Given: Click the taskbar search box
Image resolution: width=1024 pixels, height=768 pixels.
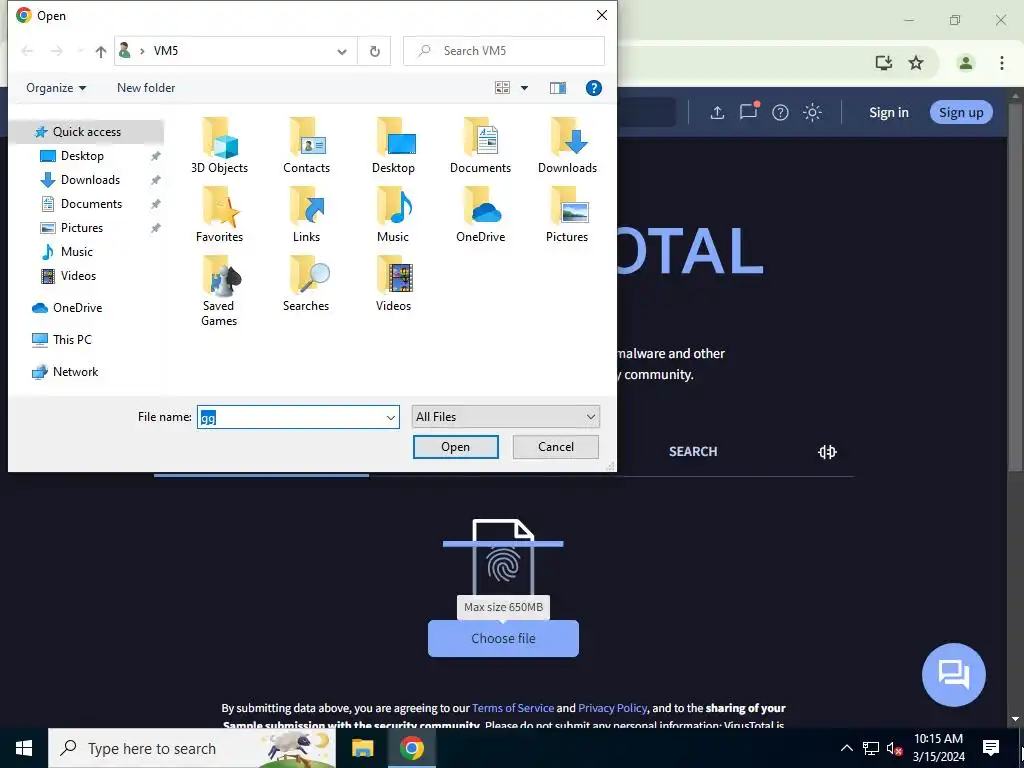Looking at the screenshot, I should (192, 748).
